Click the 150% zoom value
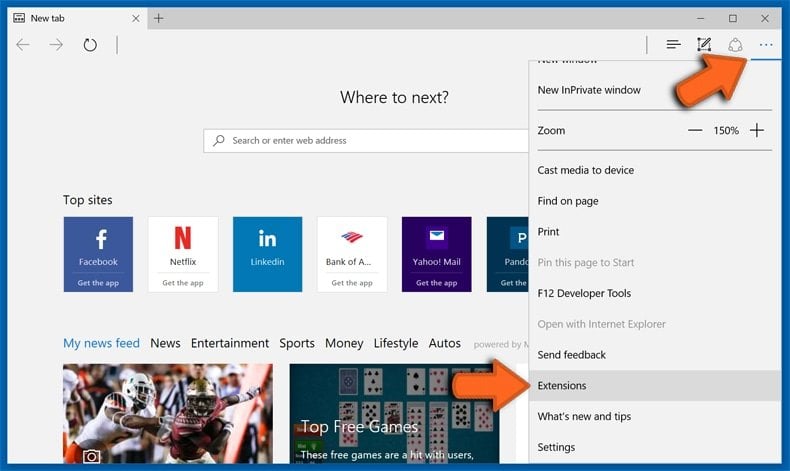 coord(726,131)
